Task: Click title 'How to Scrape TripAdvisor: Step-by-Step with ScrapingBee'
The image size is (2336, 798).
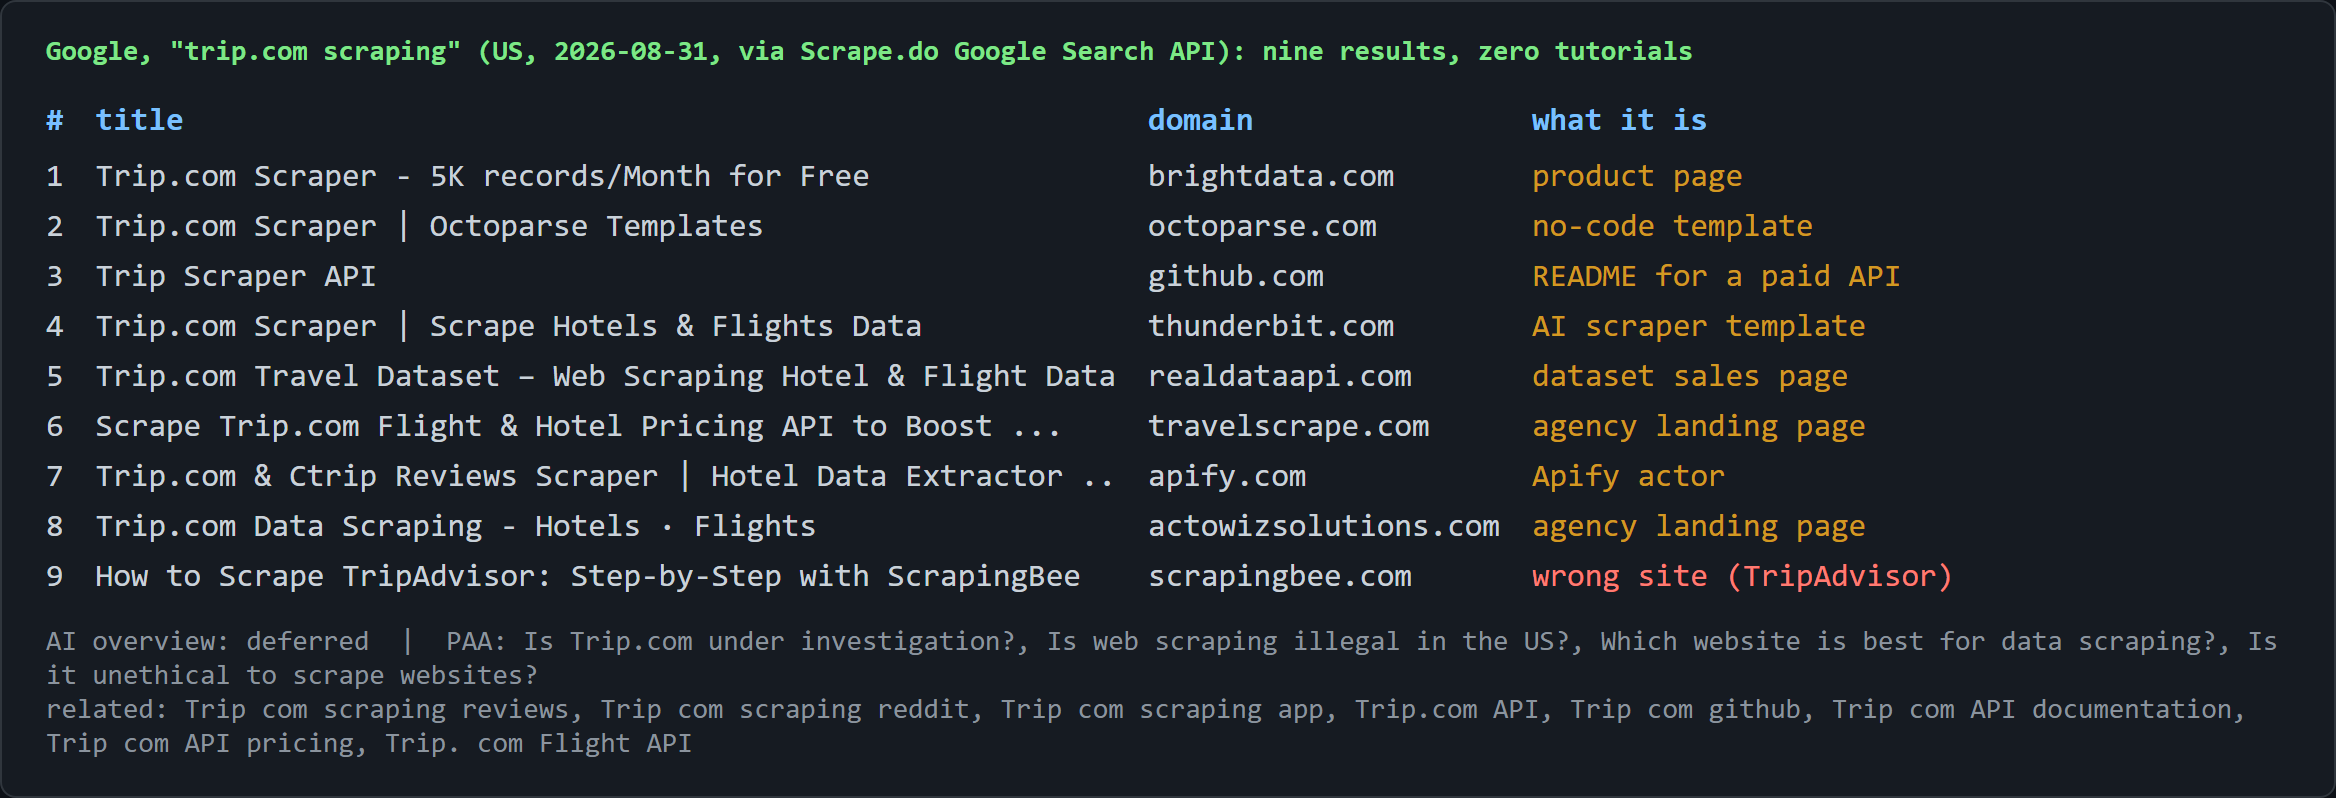Action: [588, 577]
